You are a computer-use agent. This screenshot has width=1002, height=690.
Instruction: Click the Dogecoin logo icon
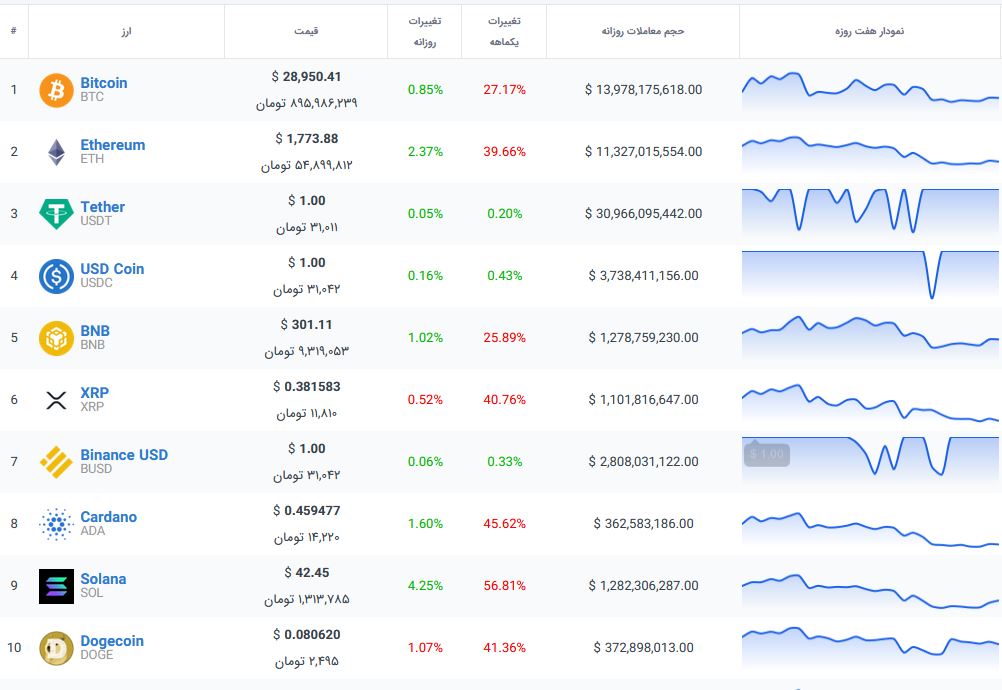[56, 648]
